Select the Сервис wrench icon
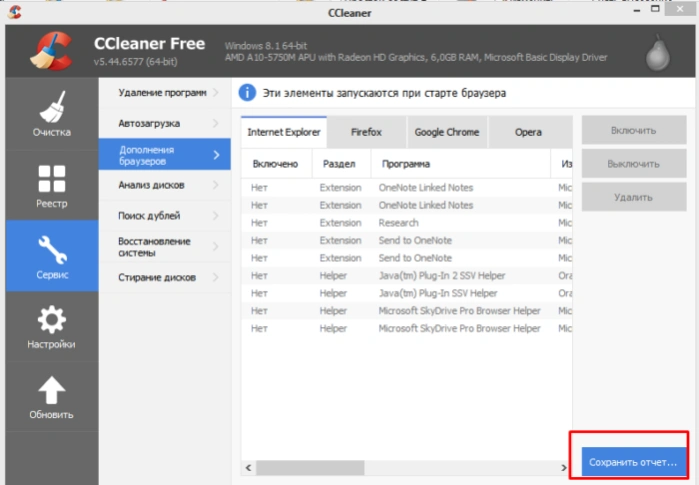The width and height of the screenshot is (699, 485). pos(52,250)
